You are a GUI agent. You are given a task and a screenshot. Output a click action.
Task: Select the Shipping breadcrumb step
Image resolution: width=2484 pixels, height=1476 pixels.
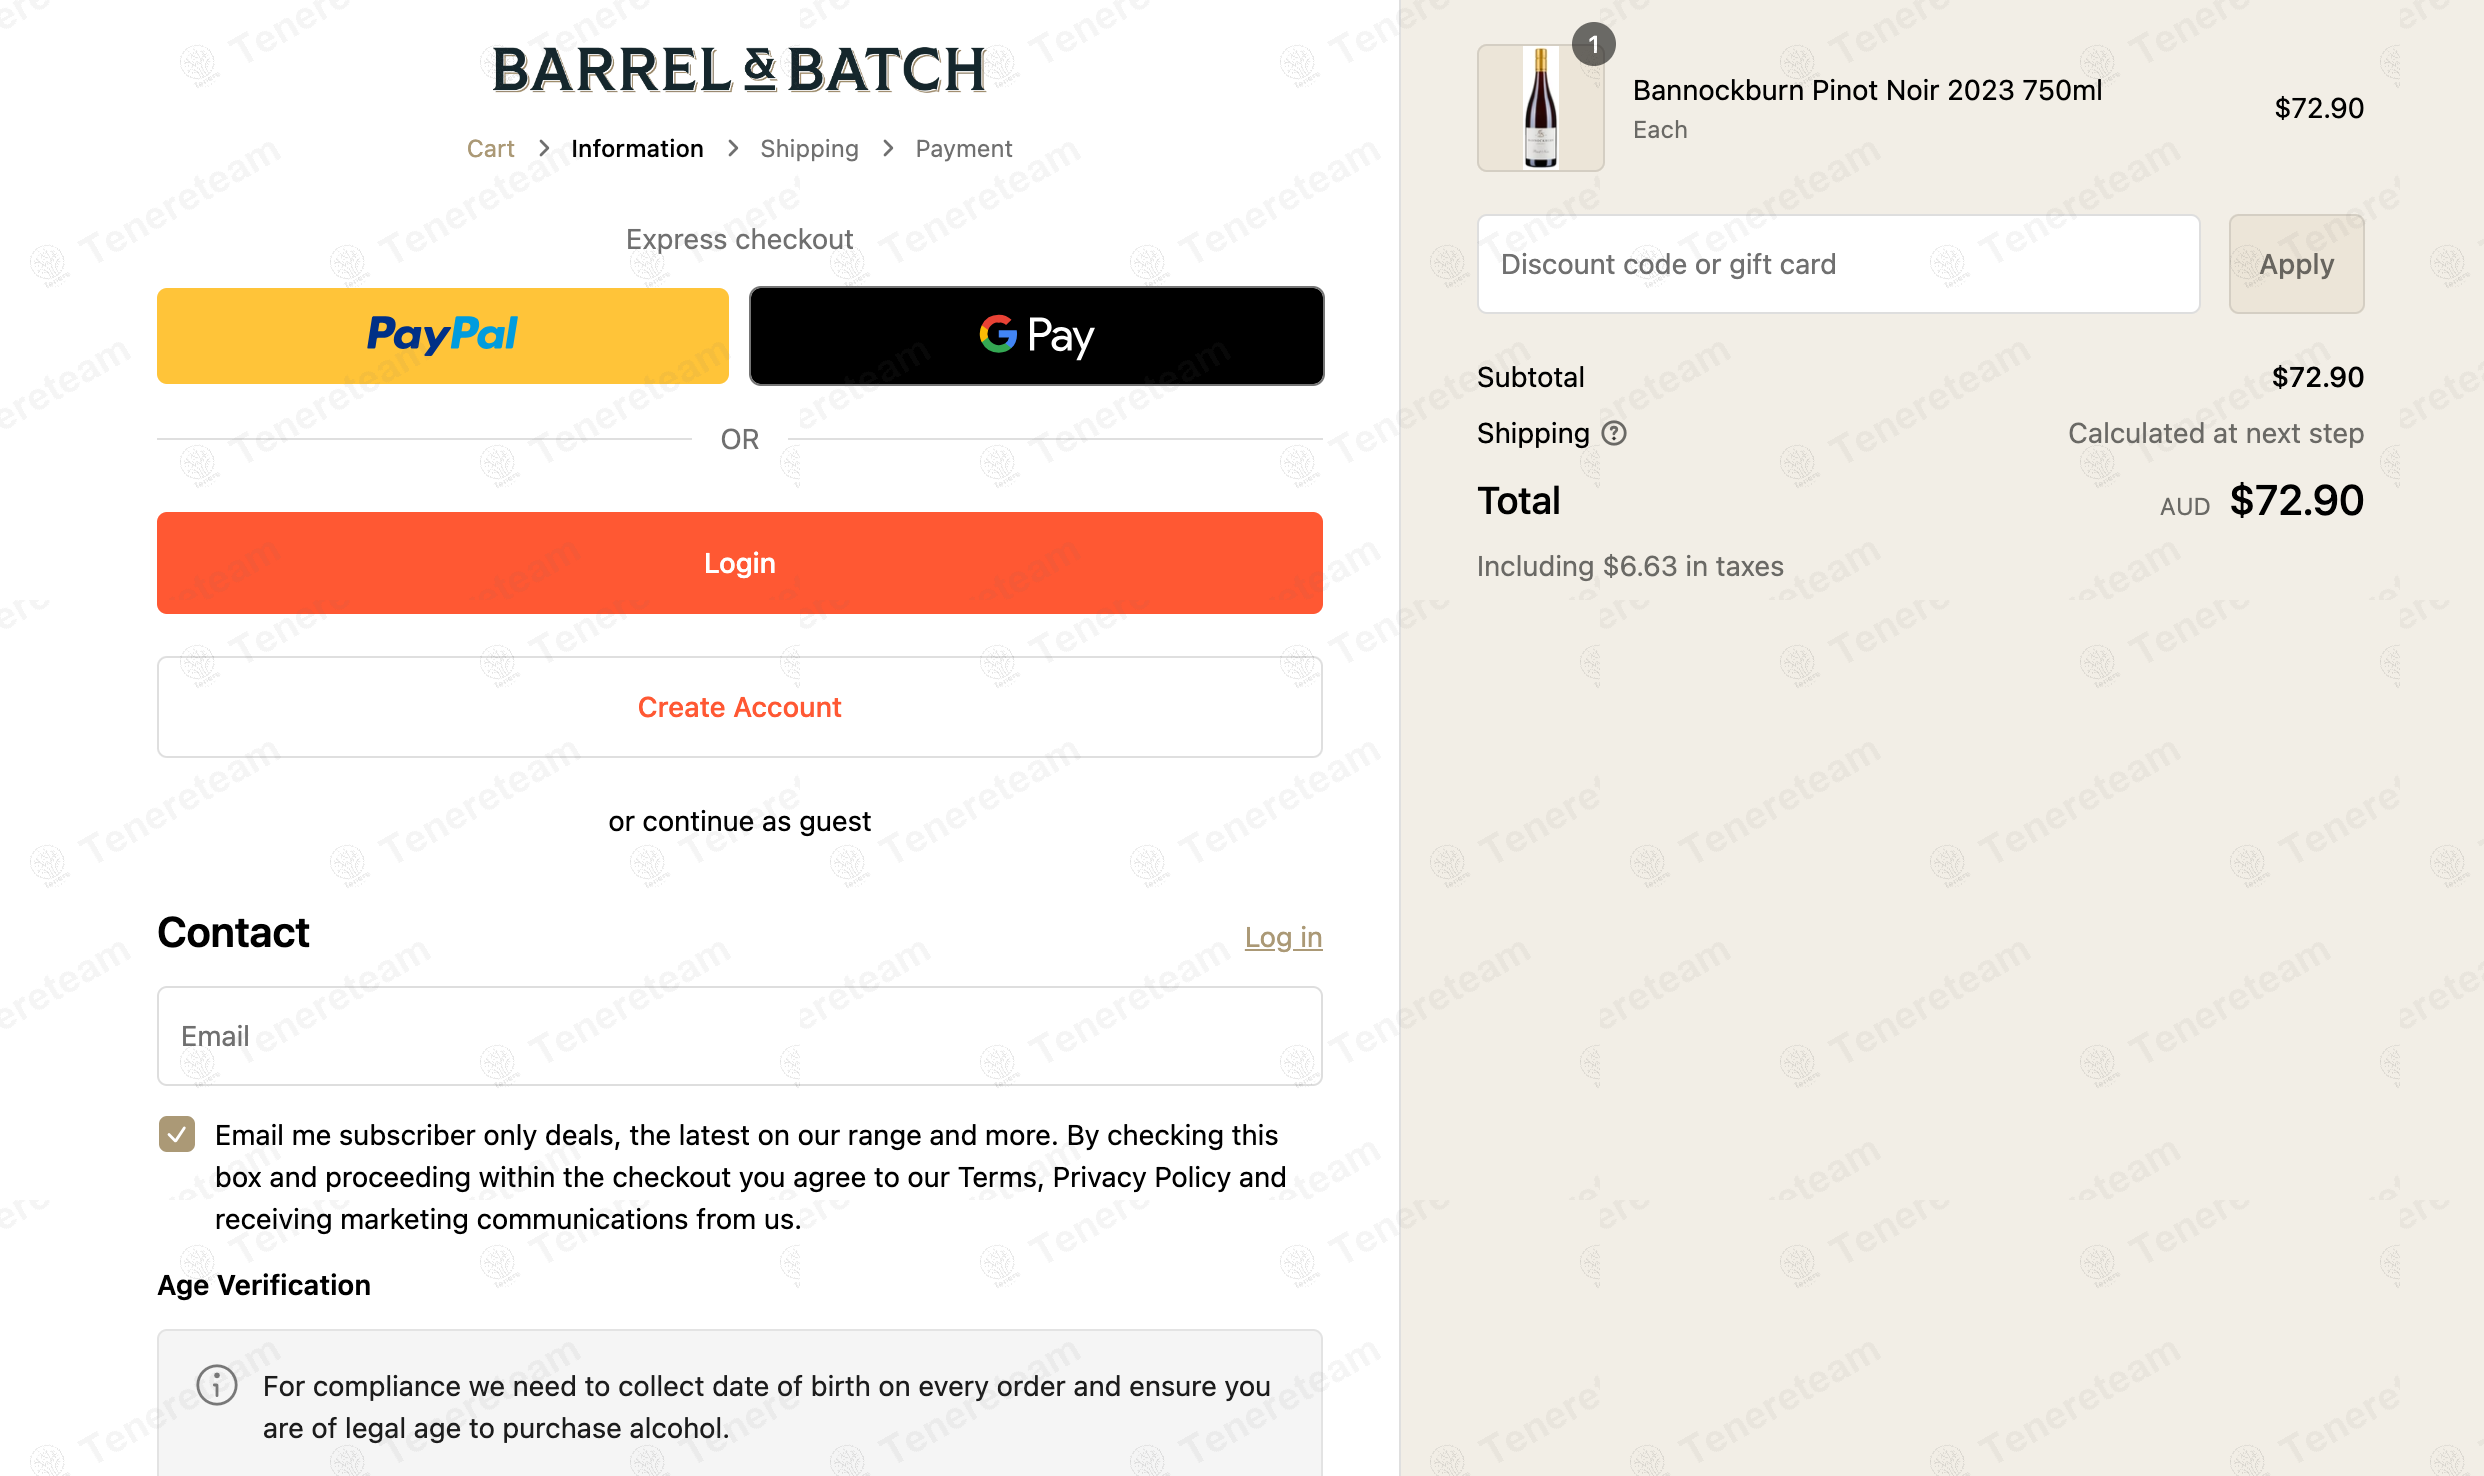tap(809, 149)
